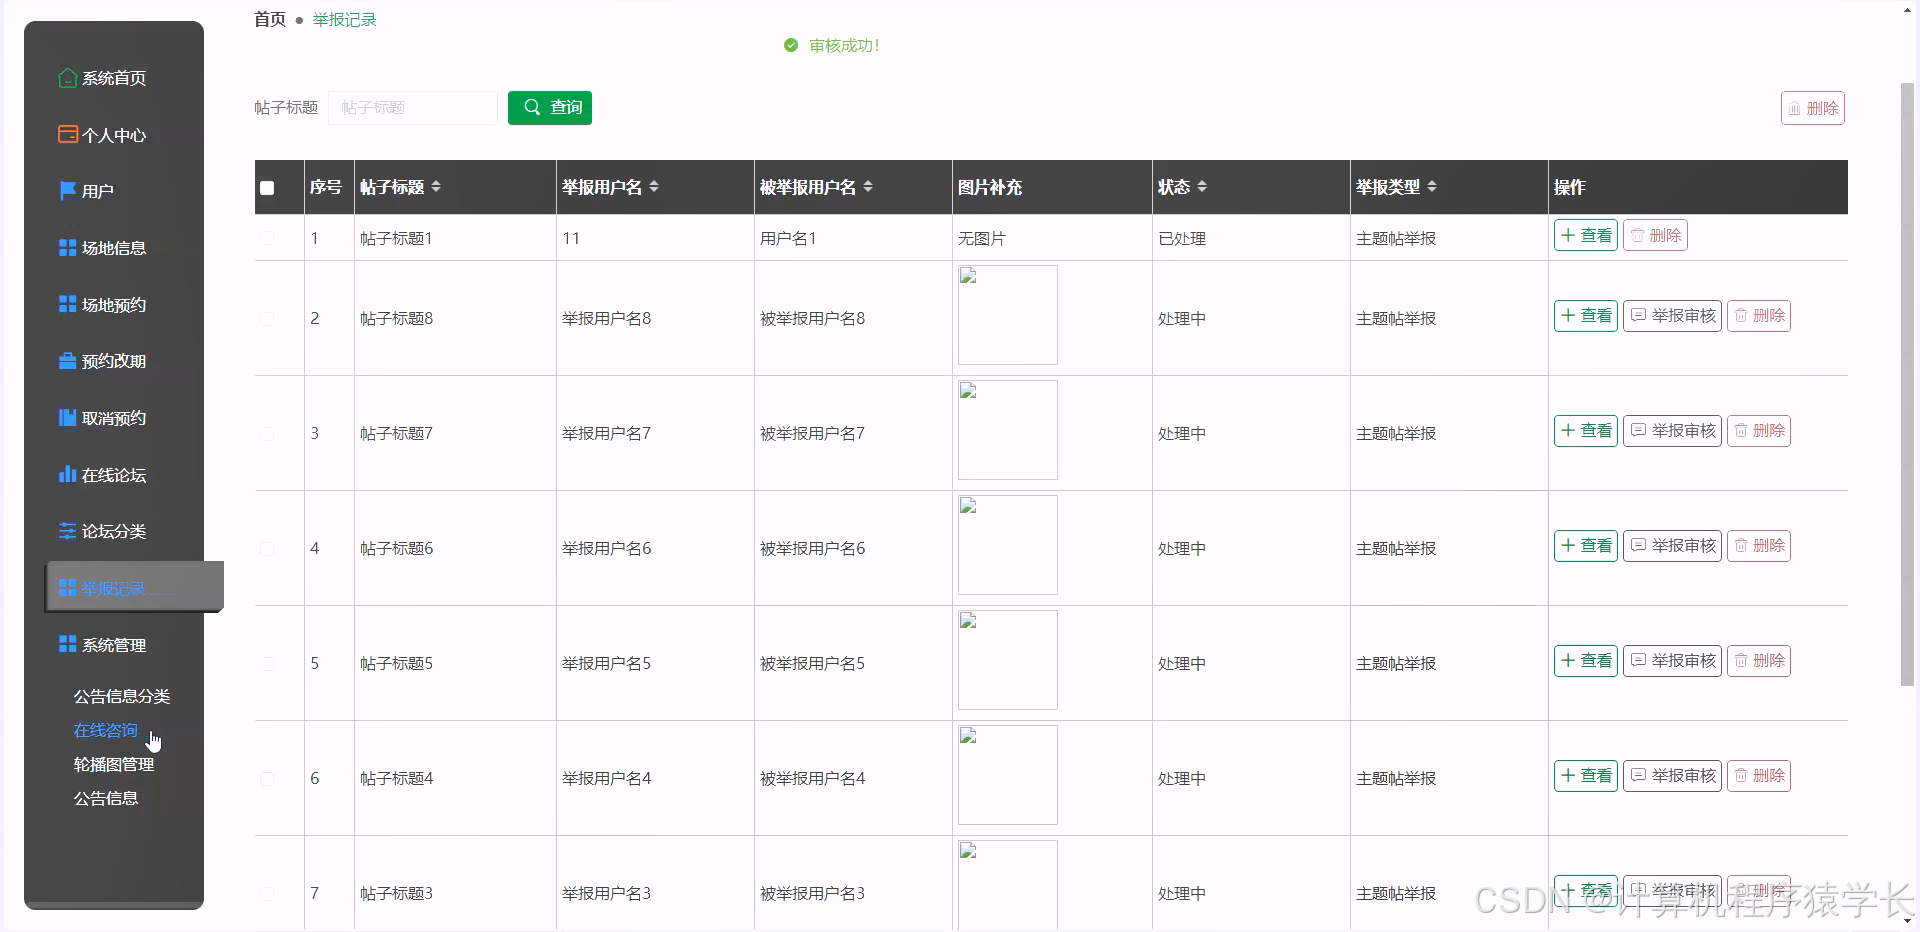This screenshot has height=932, width=1920.
Task: Collapse the 系统管理 menu
Action: coord(114,645)
